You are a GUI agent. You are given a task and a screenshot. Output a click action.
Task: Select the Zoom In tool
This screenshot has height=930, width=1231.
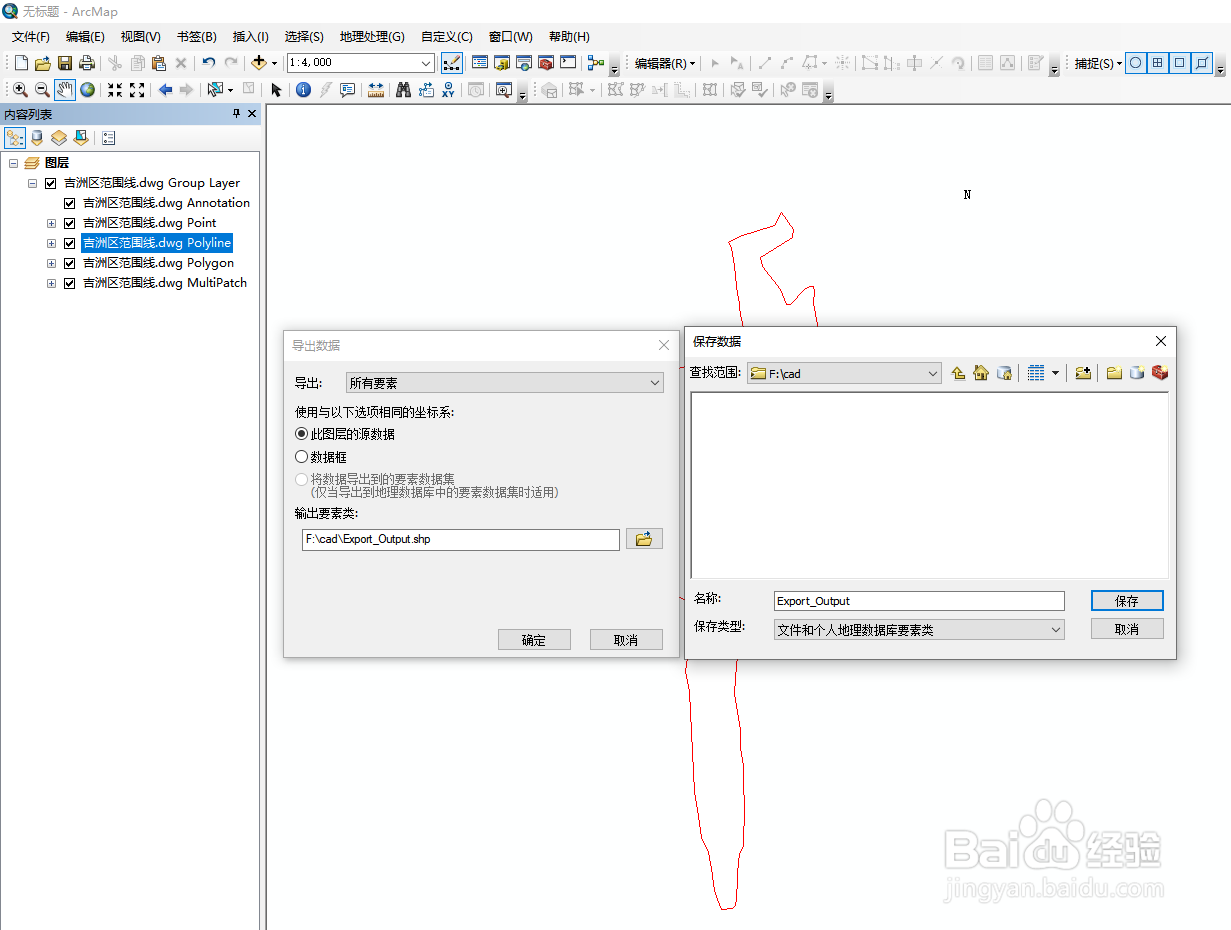tap(20, 90)
